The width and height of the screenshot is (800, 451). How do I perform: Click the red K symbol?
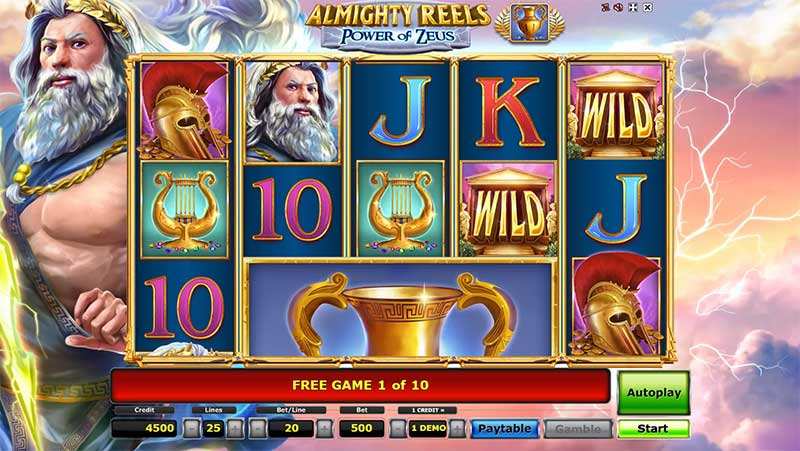pos(508,111)
